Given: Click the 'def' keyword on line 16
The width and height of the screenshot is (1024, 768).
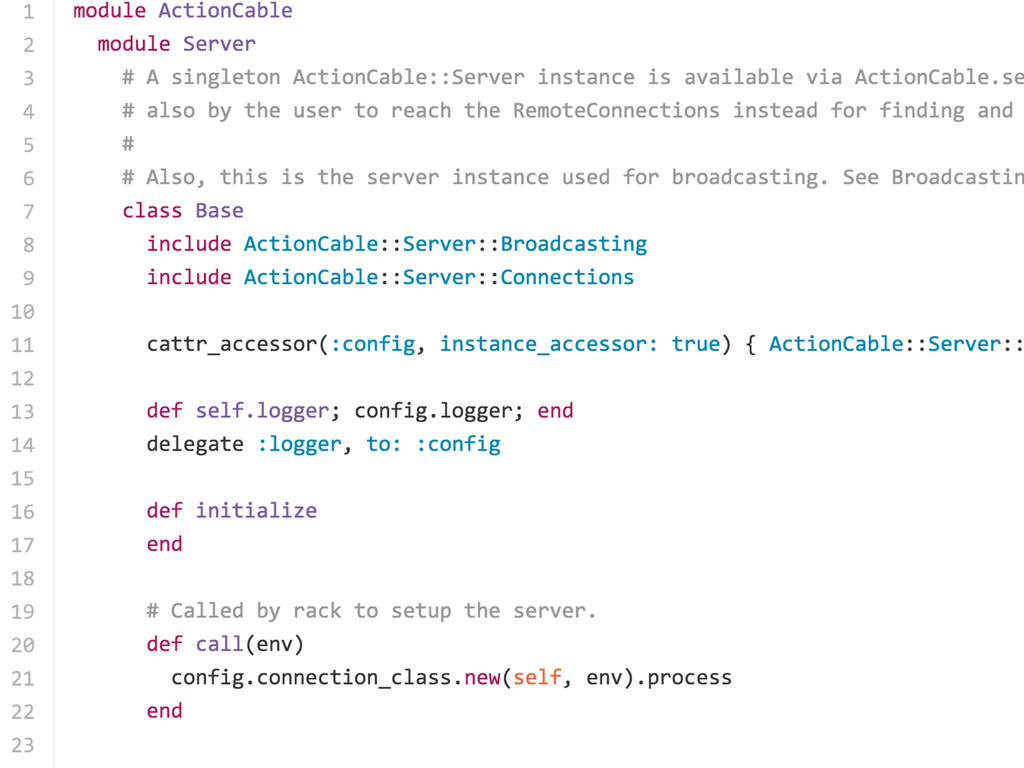Looking at the screenshot, I should (165, 511).
